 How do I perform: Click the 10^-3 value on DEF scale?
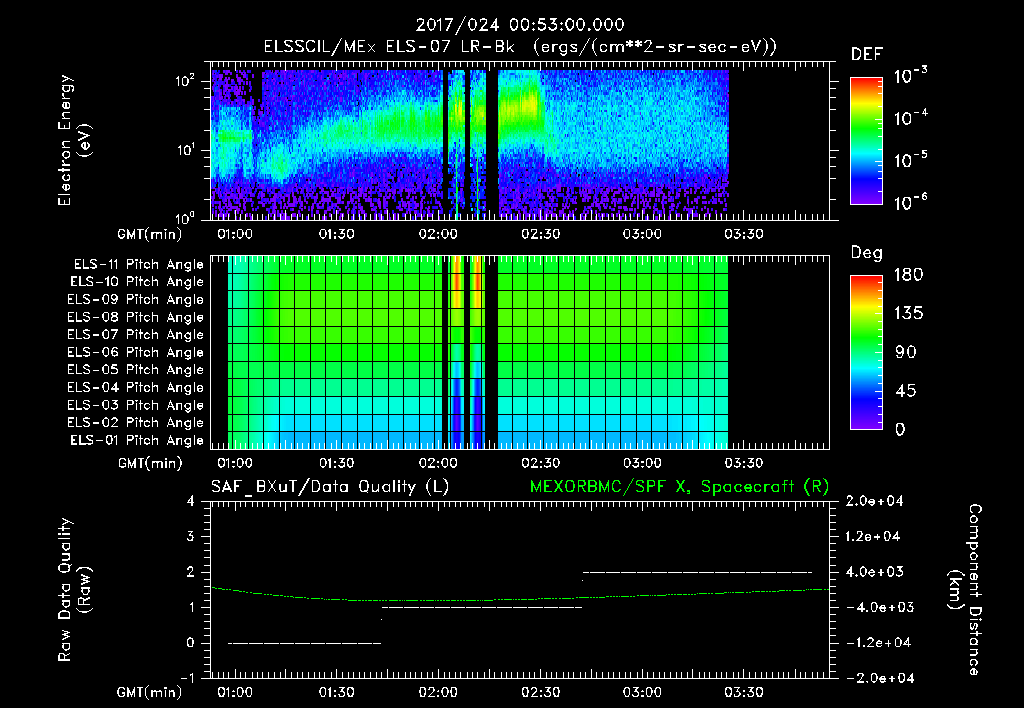click(x=910, y=76)
